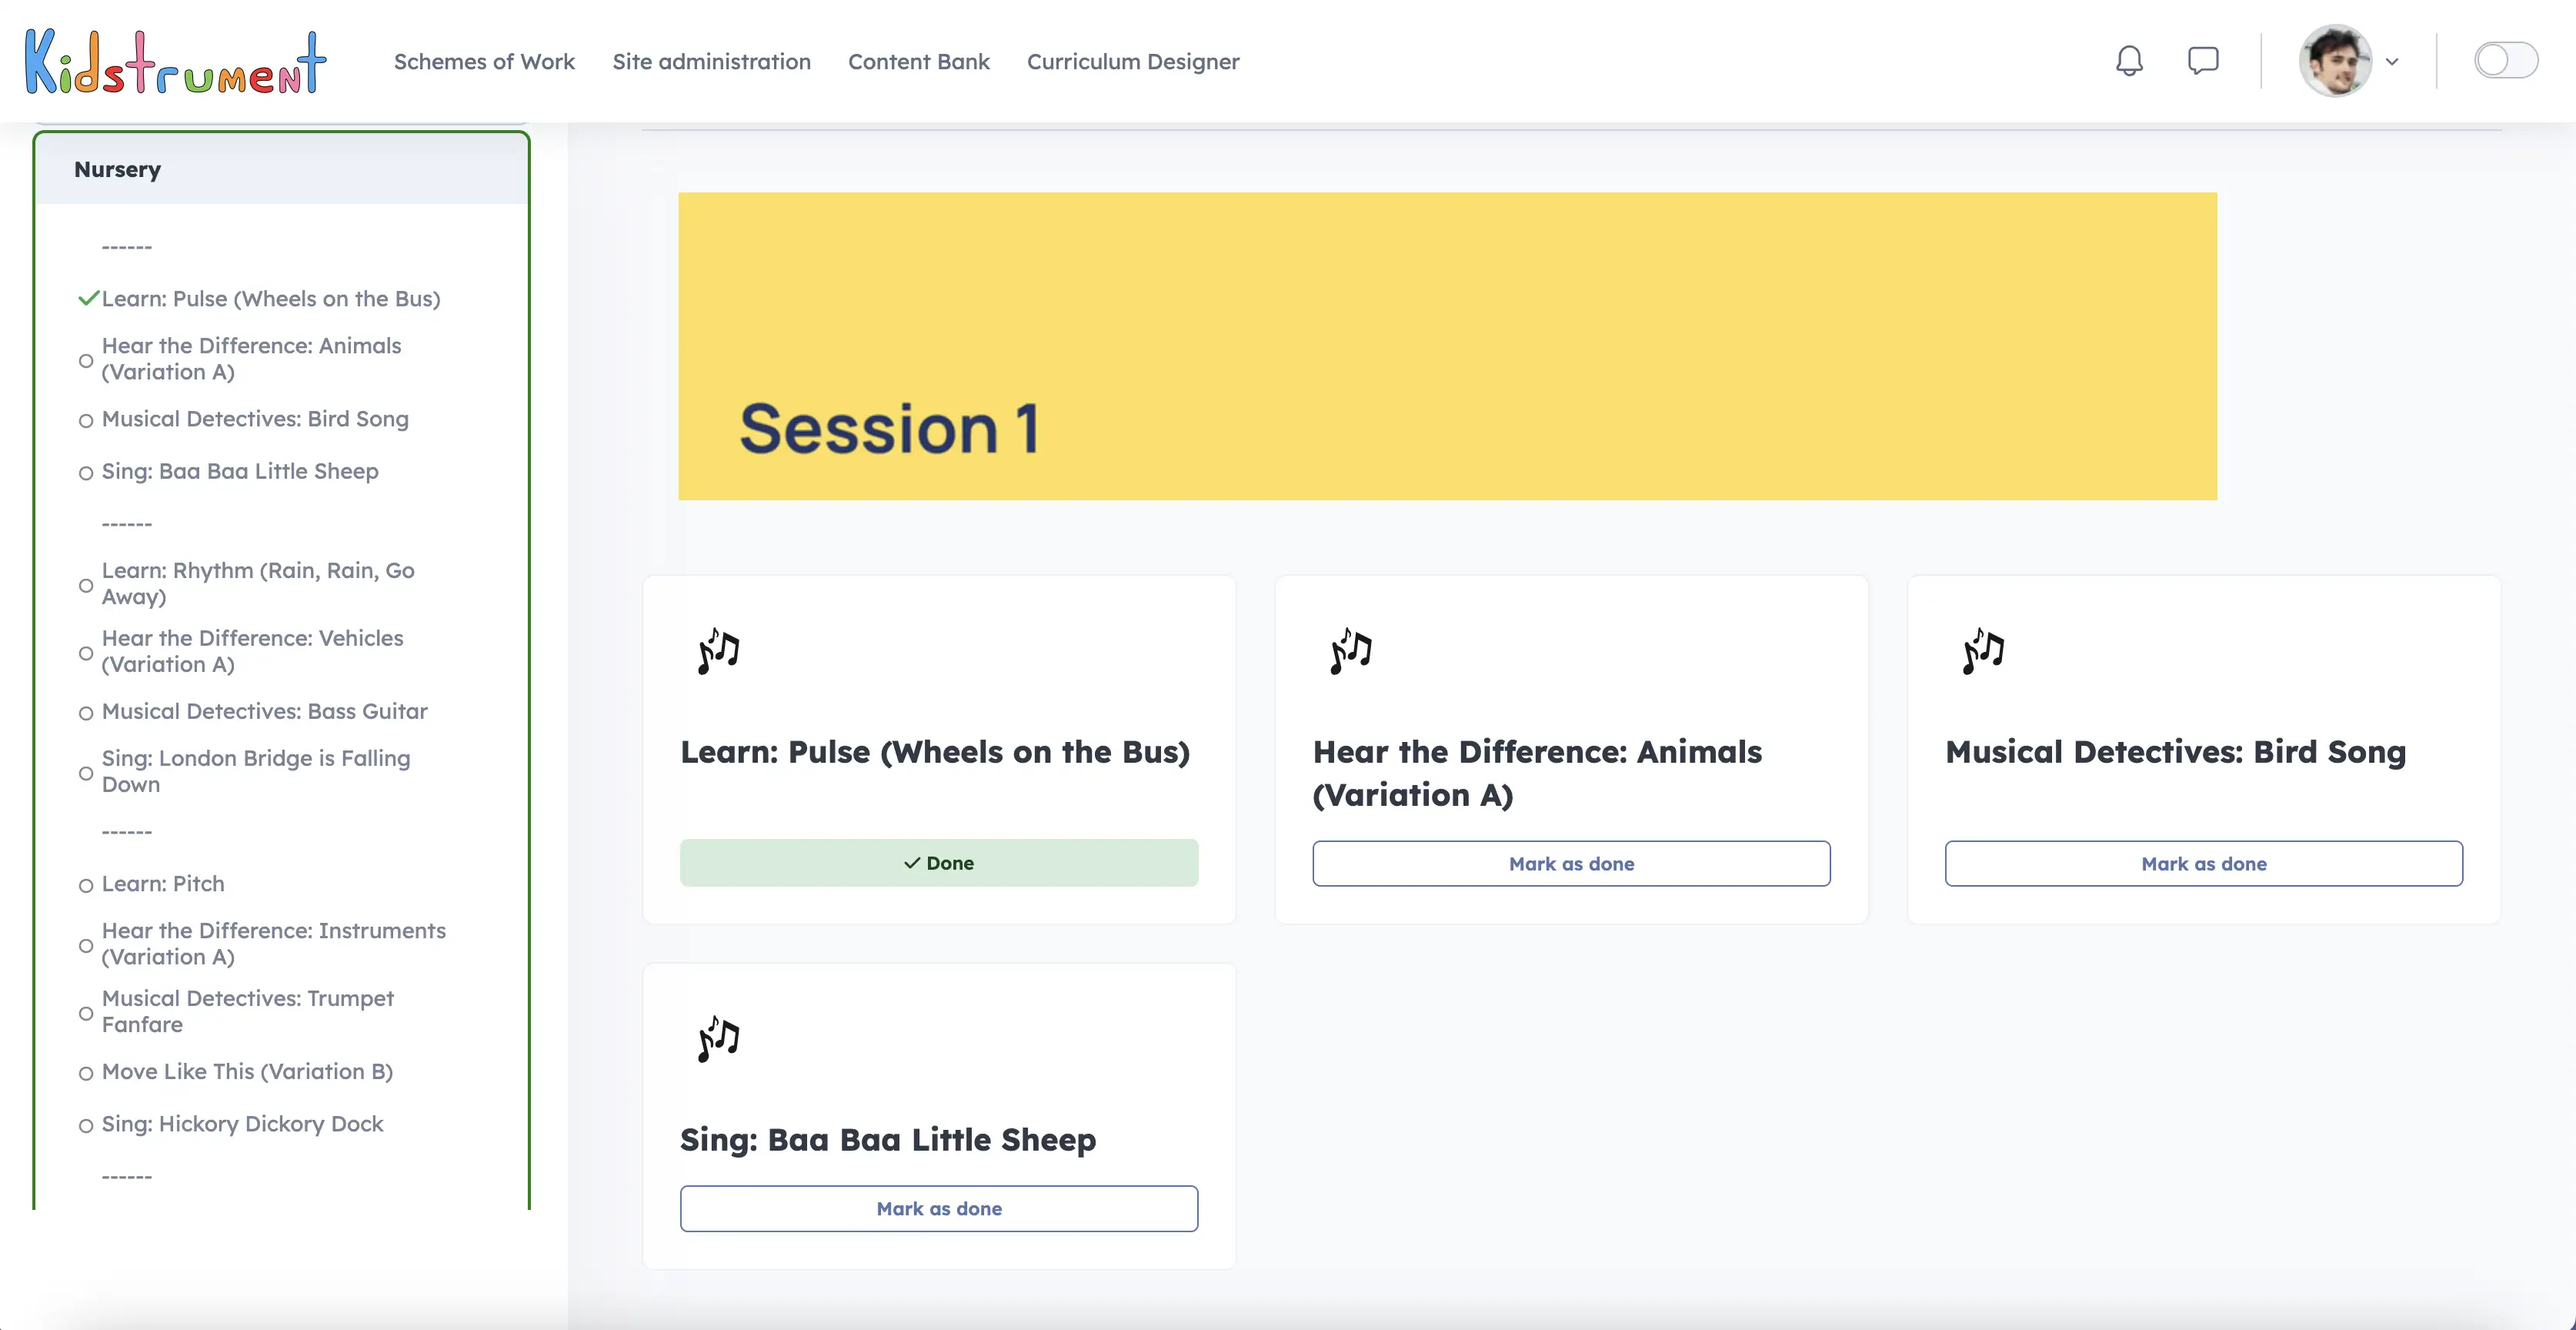Click completion circle beside Sing: Hickory Dickory Dock

point(86,1125)
